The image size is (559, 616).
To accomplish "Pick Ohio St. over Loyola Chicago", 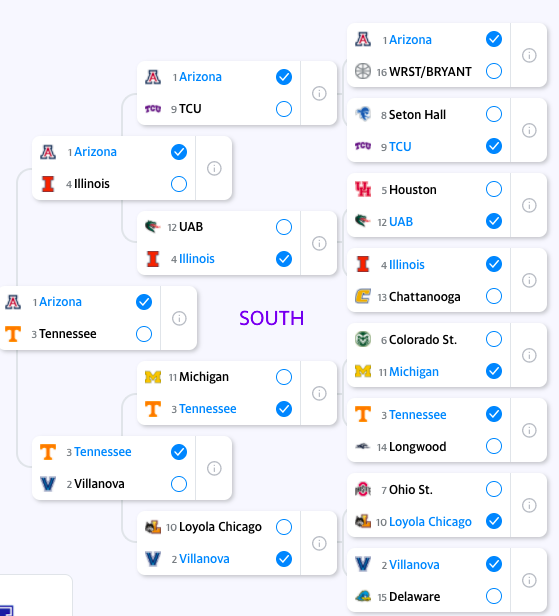I will coord(494,489).
